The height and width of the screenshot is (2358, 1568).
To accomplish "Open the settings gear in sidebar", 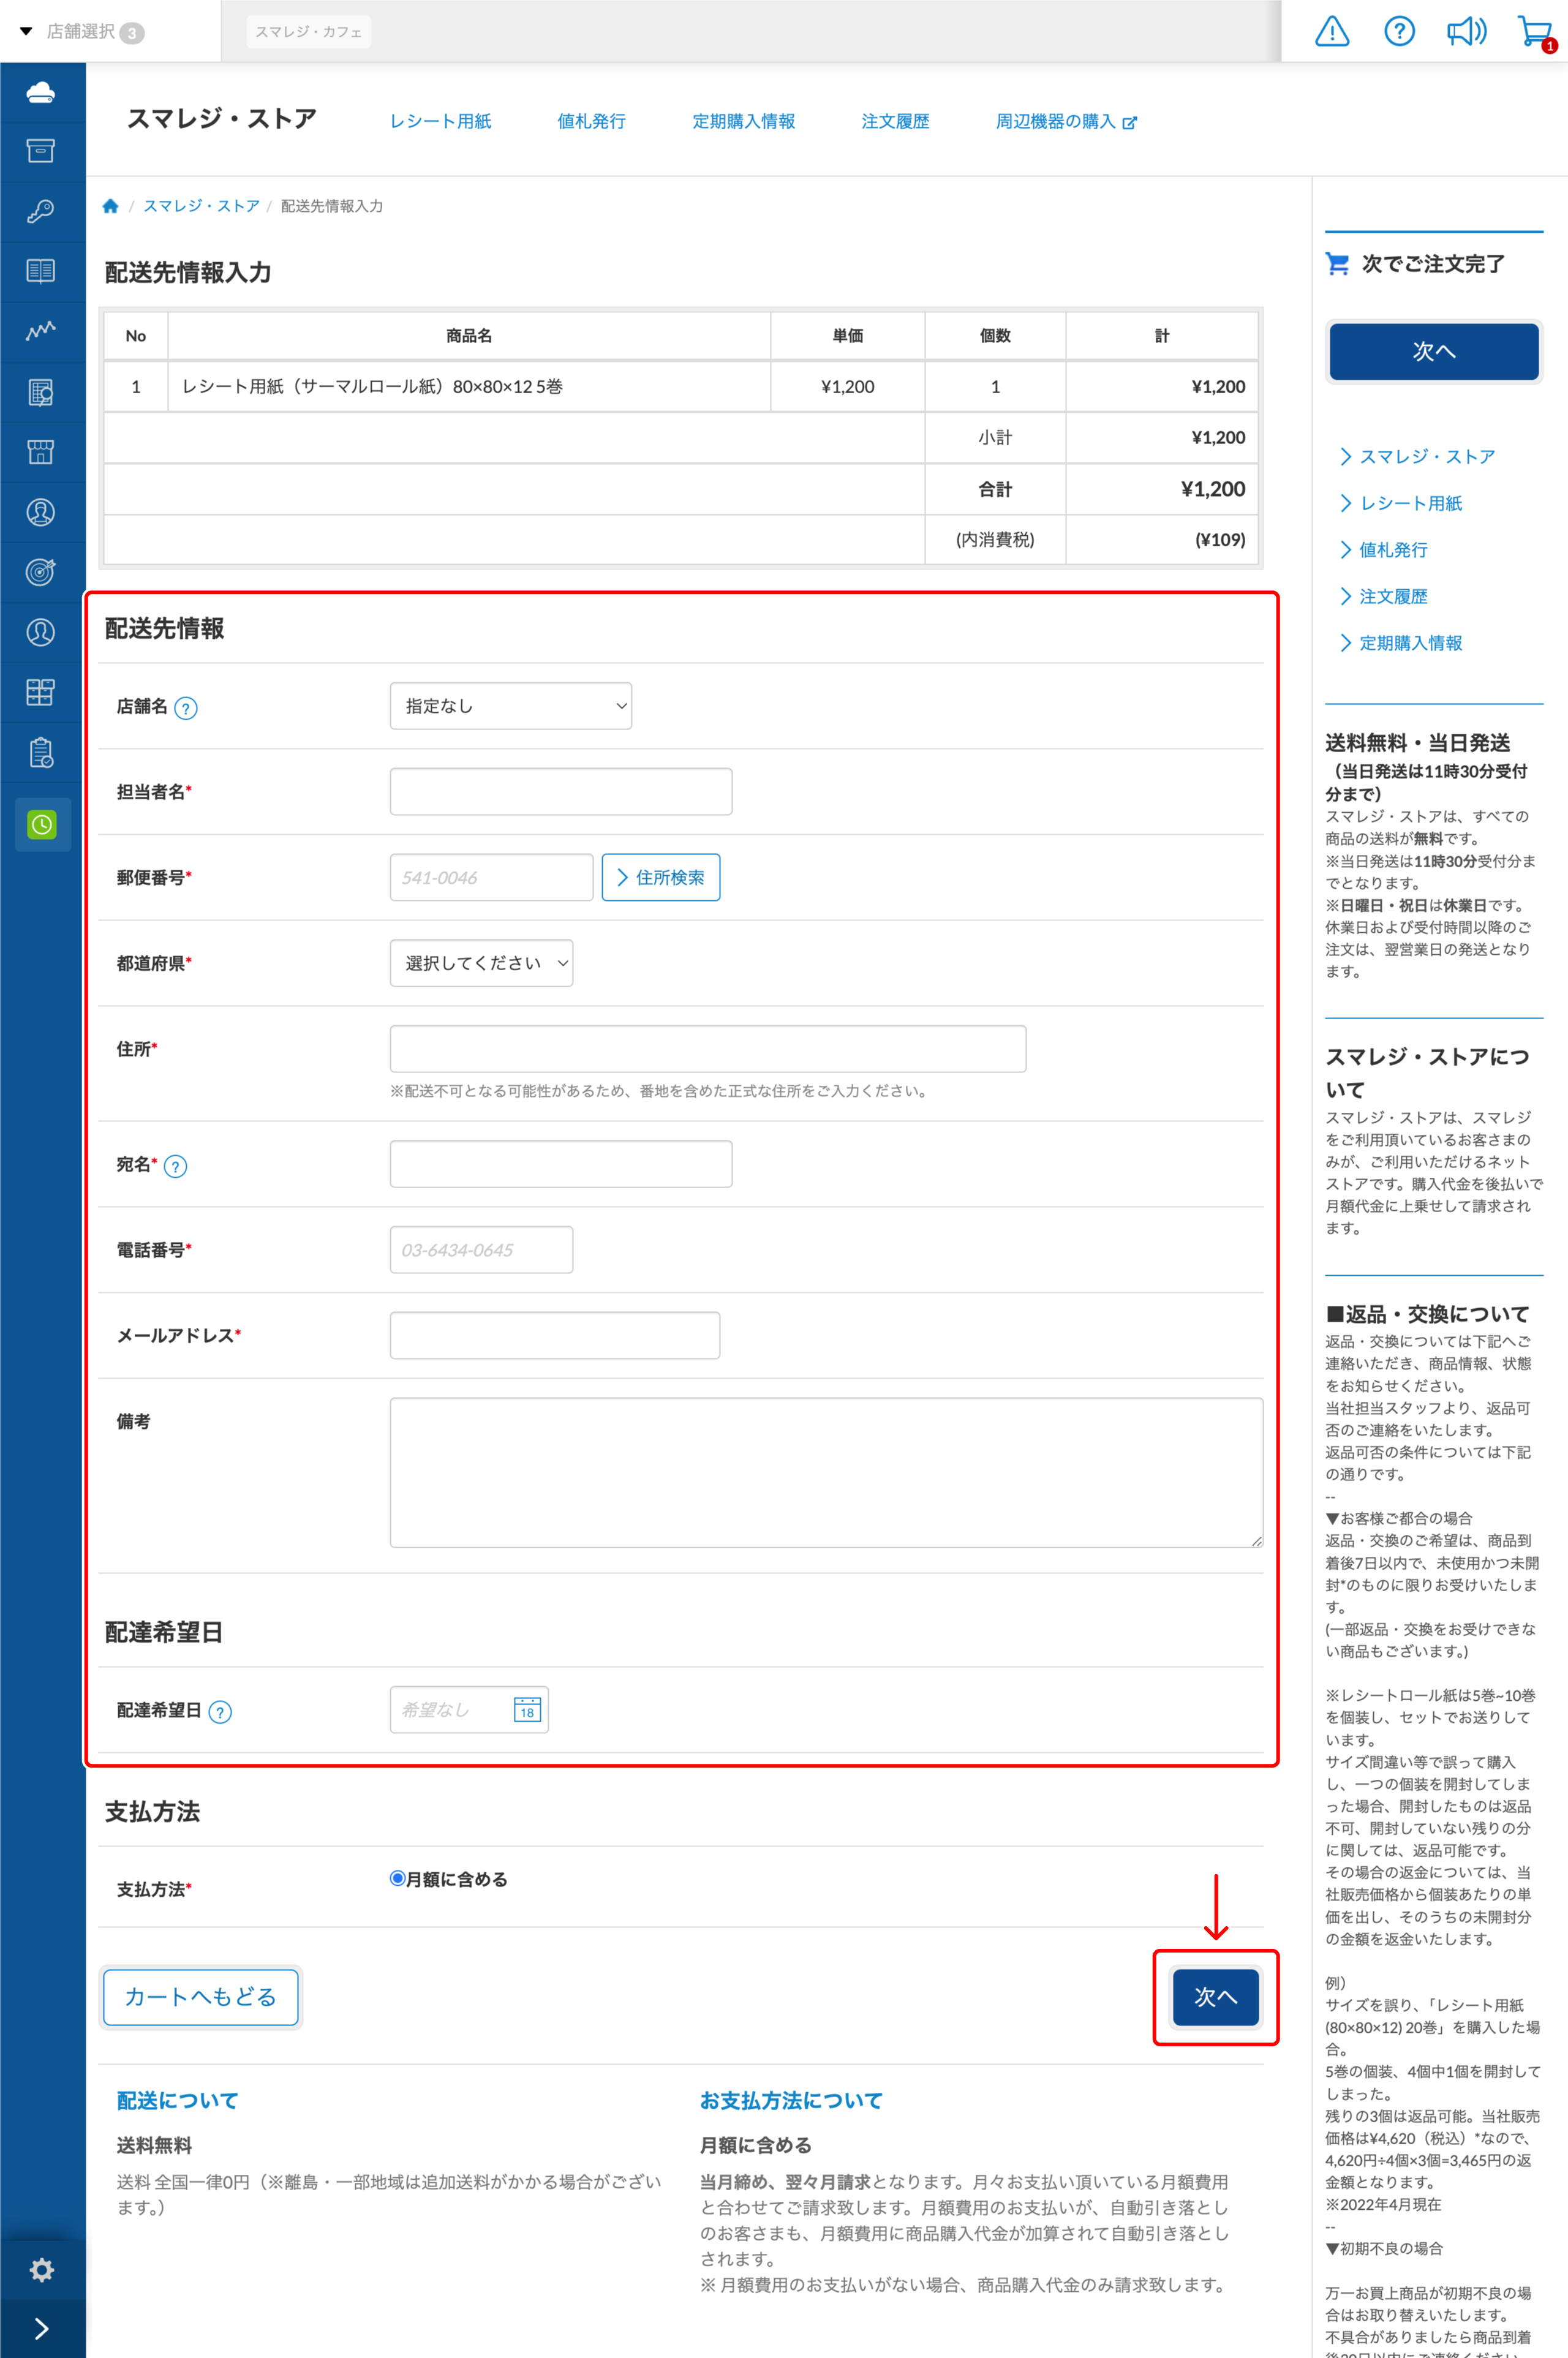I will pyautogui.click(x=41, y=2269).
